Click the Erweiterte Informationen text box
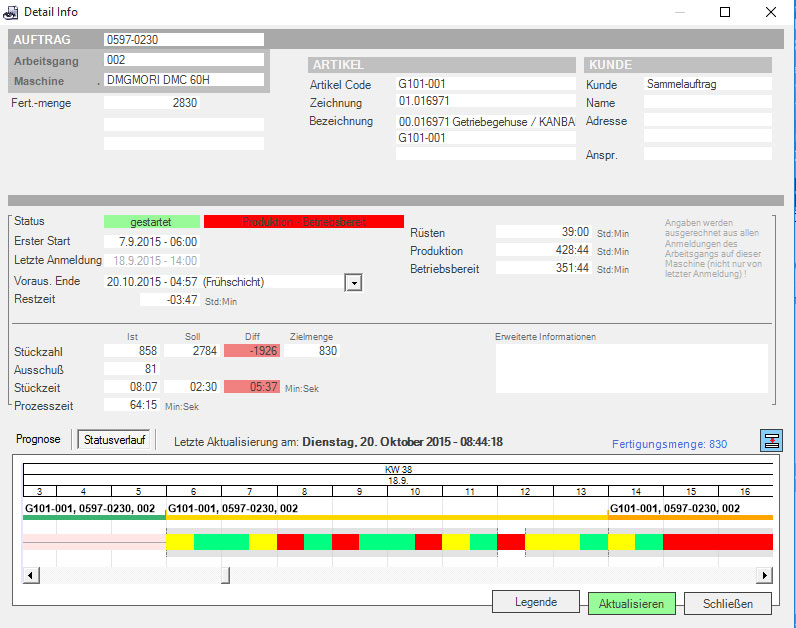Viewport: 796px width, 628px height. point(632,369)
